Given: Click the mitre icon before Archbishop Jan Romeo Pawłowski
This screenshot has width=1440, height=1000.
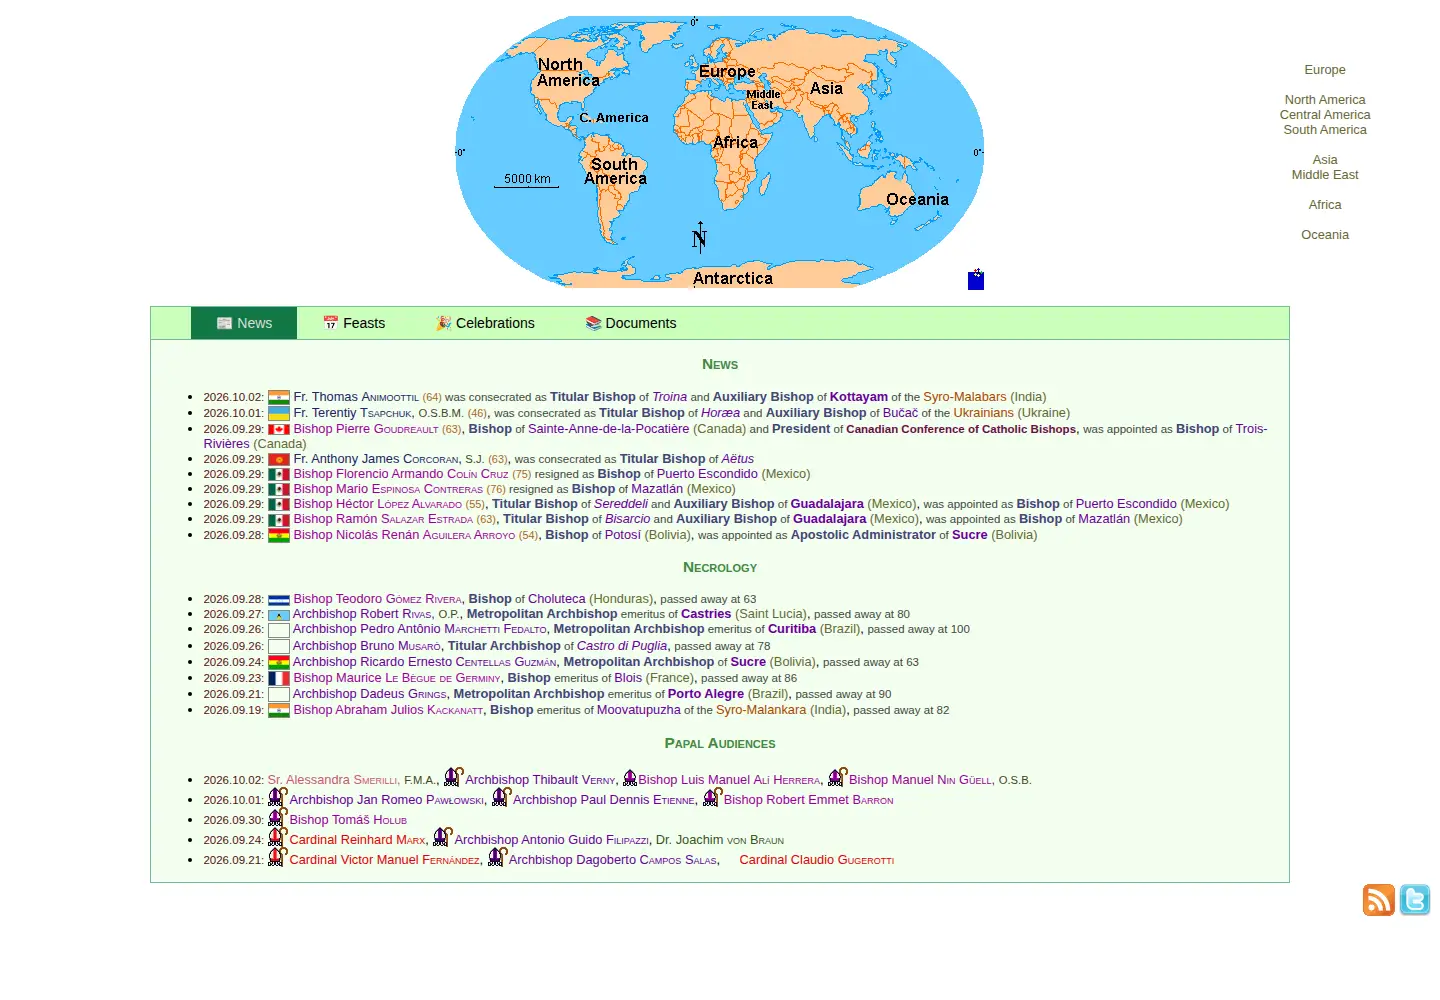Looking at the screenshot, I should point(277,797).
